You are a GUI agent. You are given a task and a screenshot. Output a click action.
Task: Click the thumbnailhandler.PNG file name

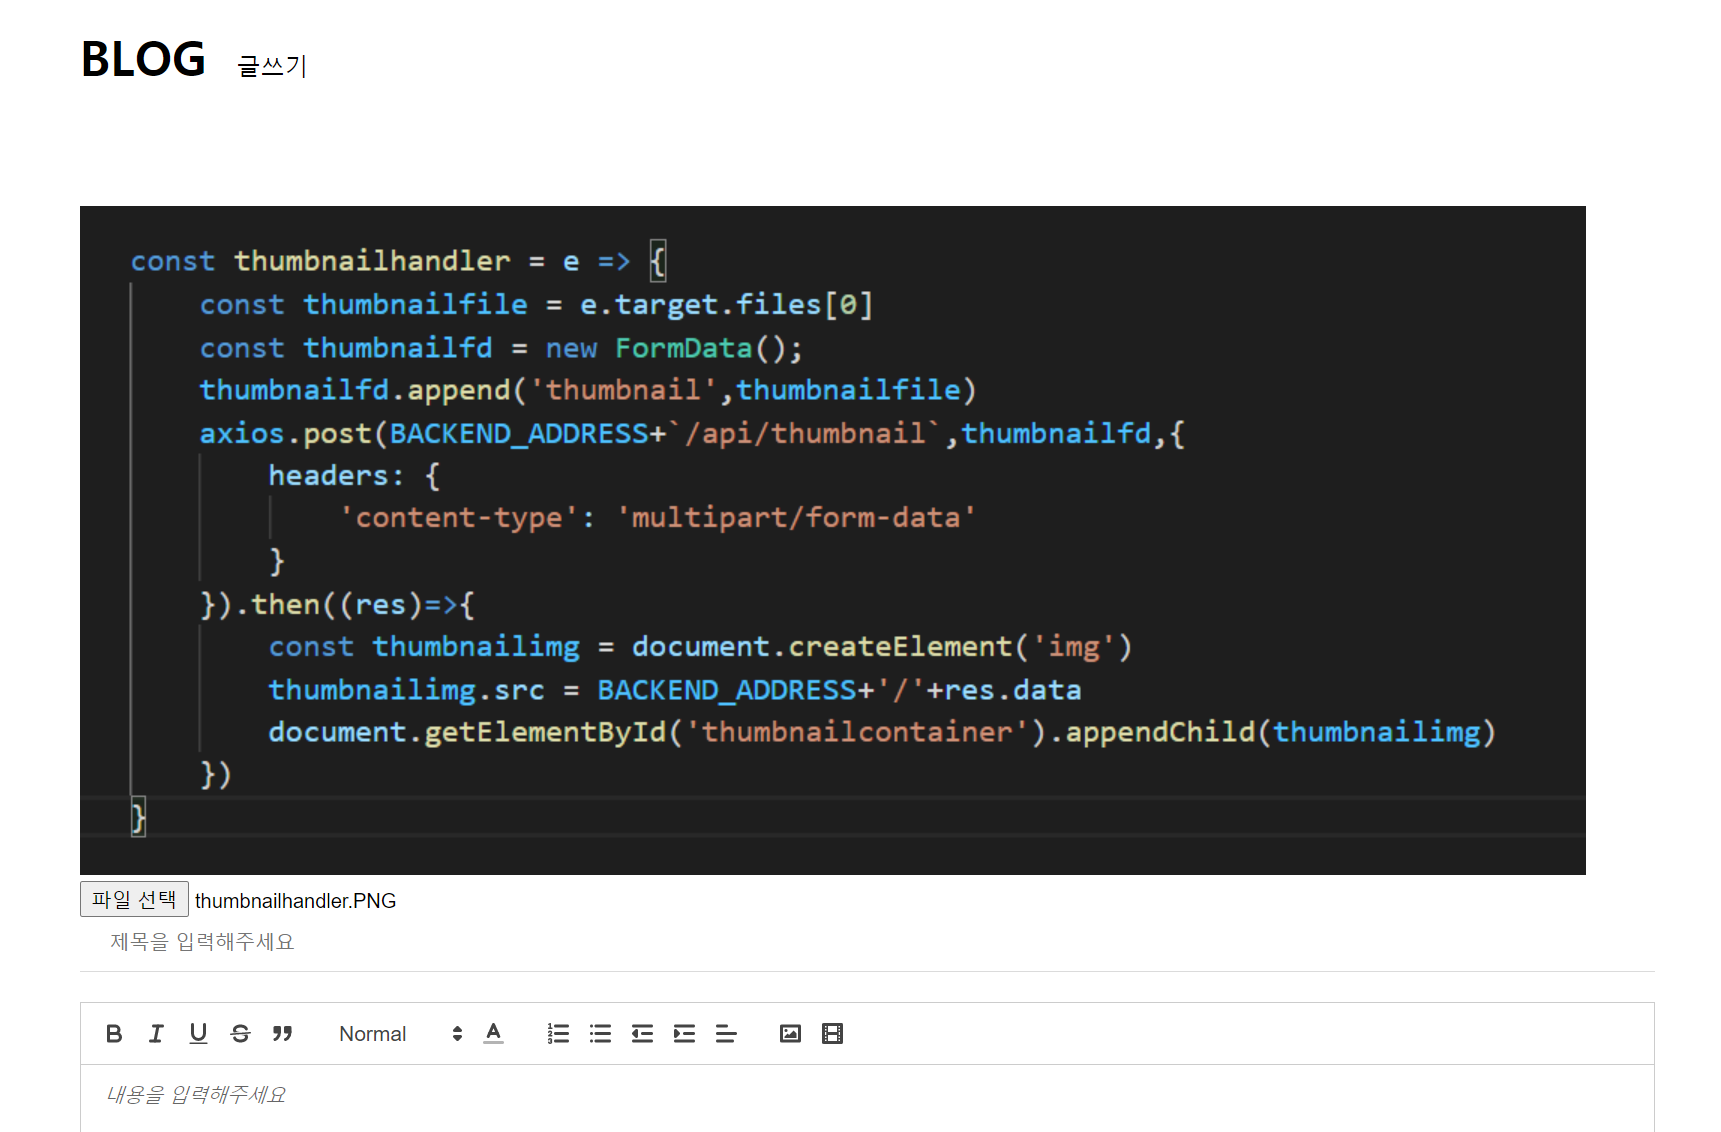296,901
